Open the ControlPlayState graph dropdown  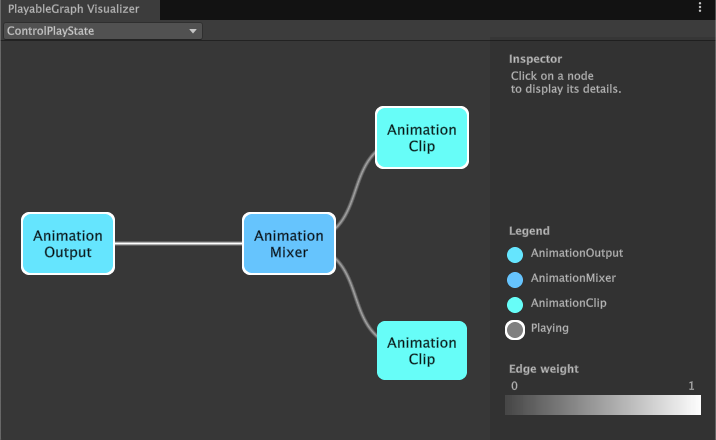[x=102, y=31]
